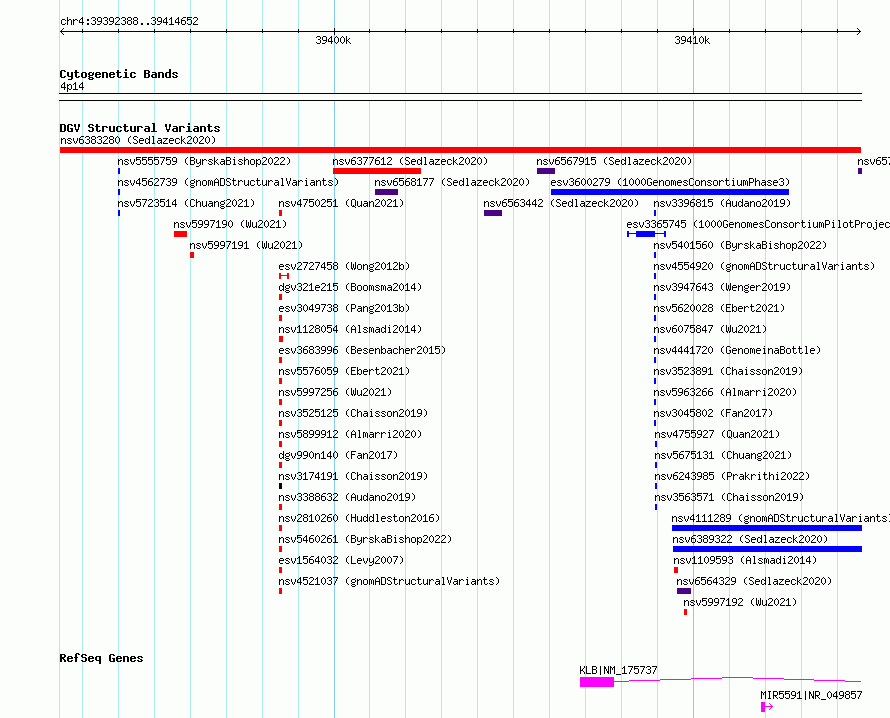Click nsv3396815 (Audano2019) label
Image resolution: width=890 pixels, height=718 pixels.
tap(722, 203)
